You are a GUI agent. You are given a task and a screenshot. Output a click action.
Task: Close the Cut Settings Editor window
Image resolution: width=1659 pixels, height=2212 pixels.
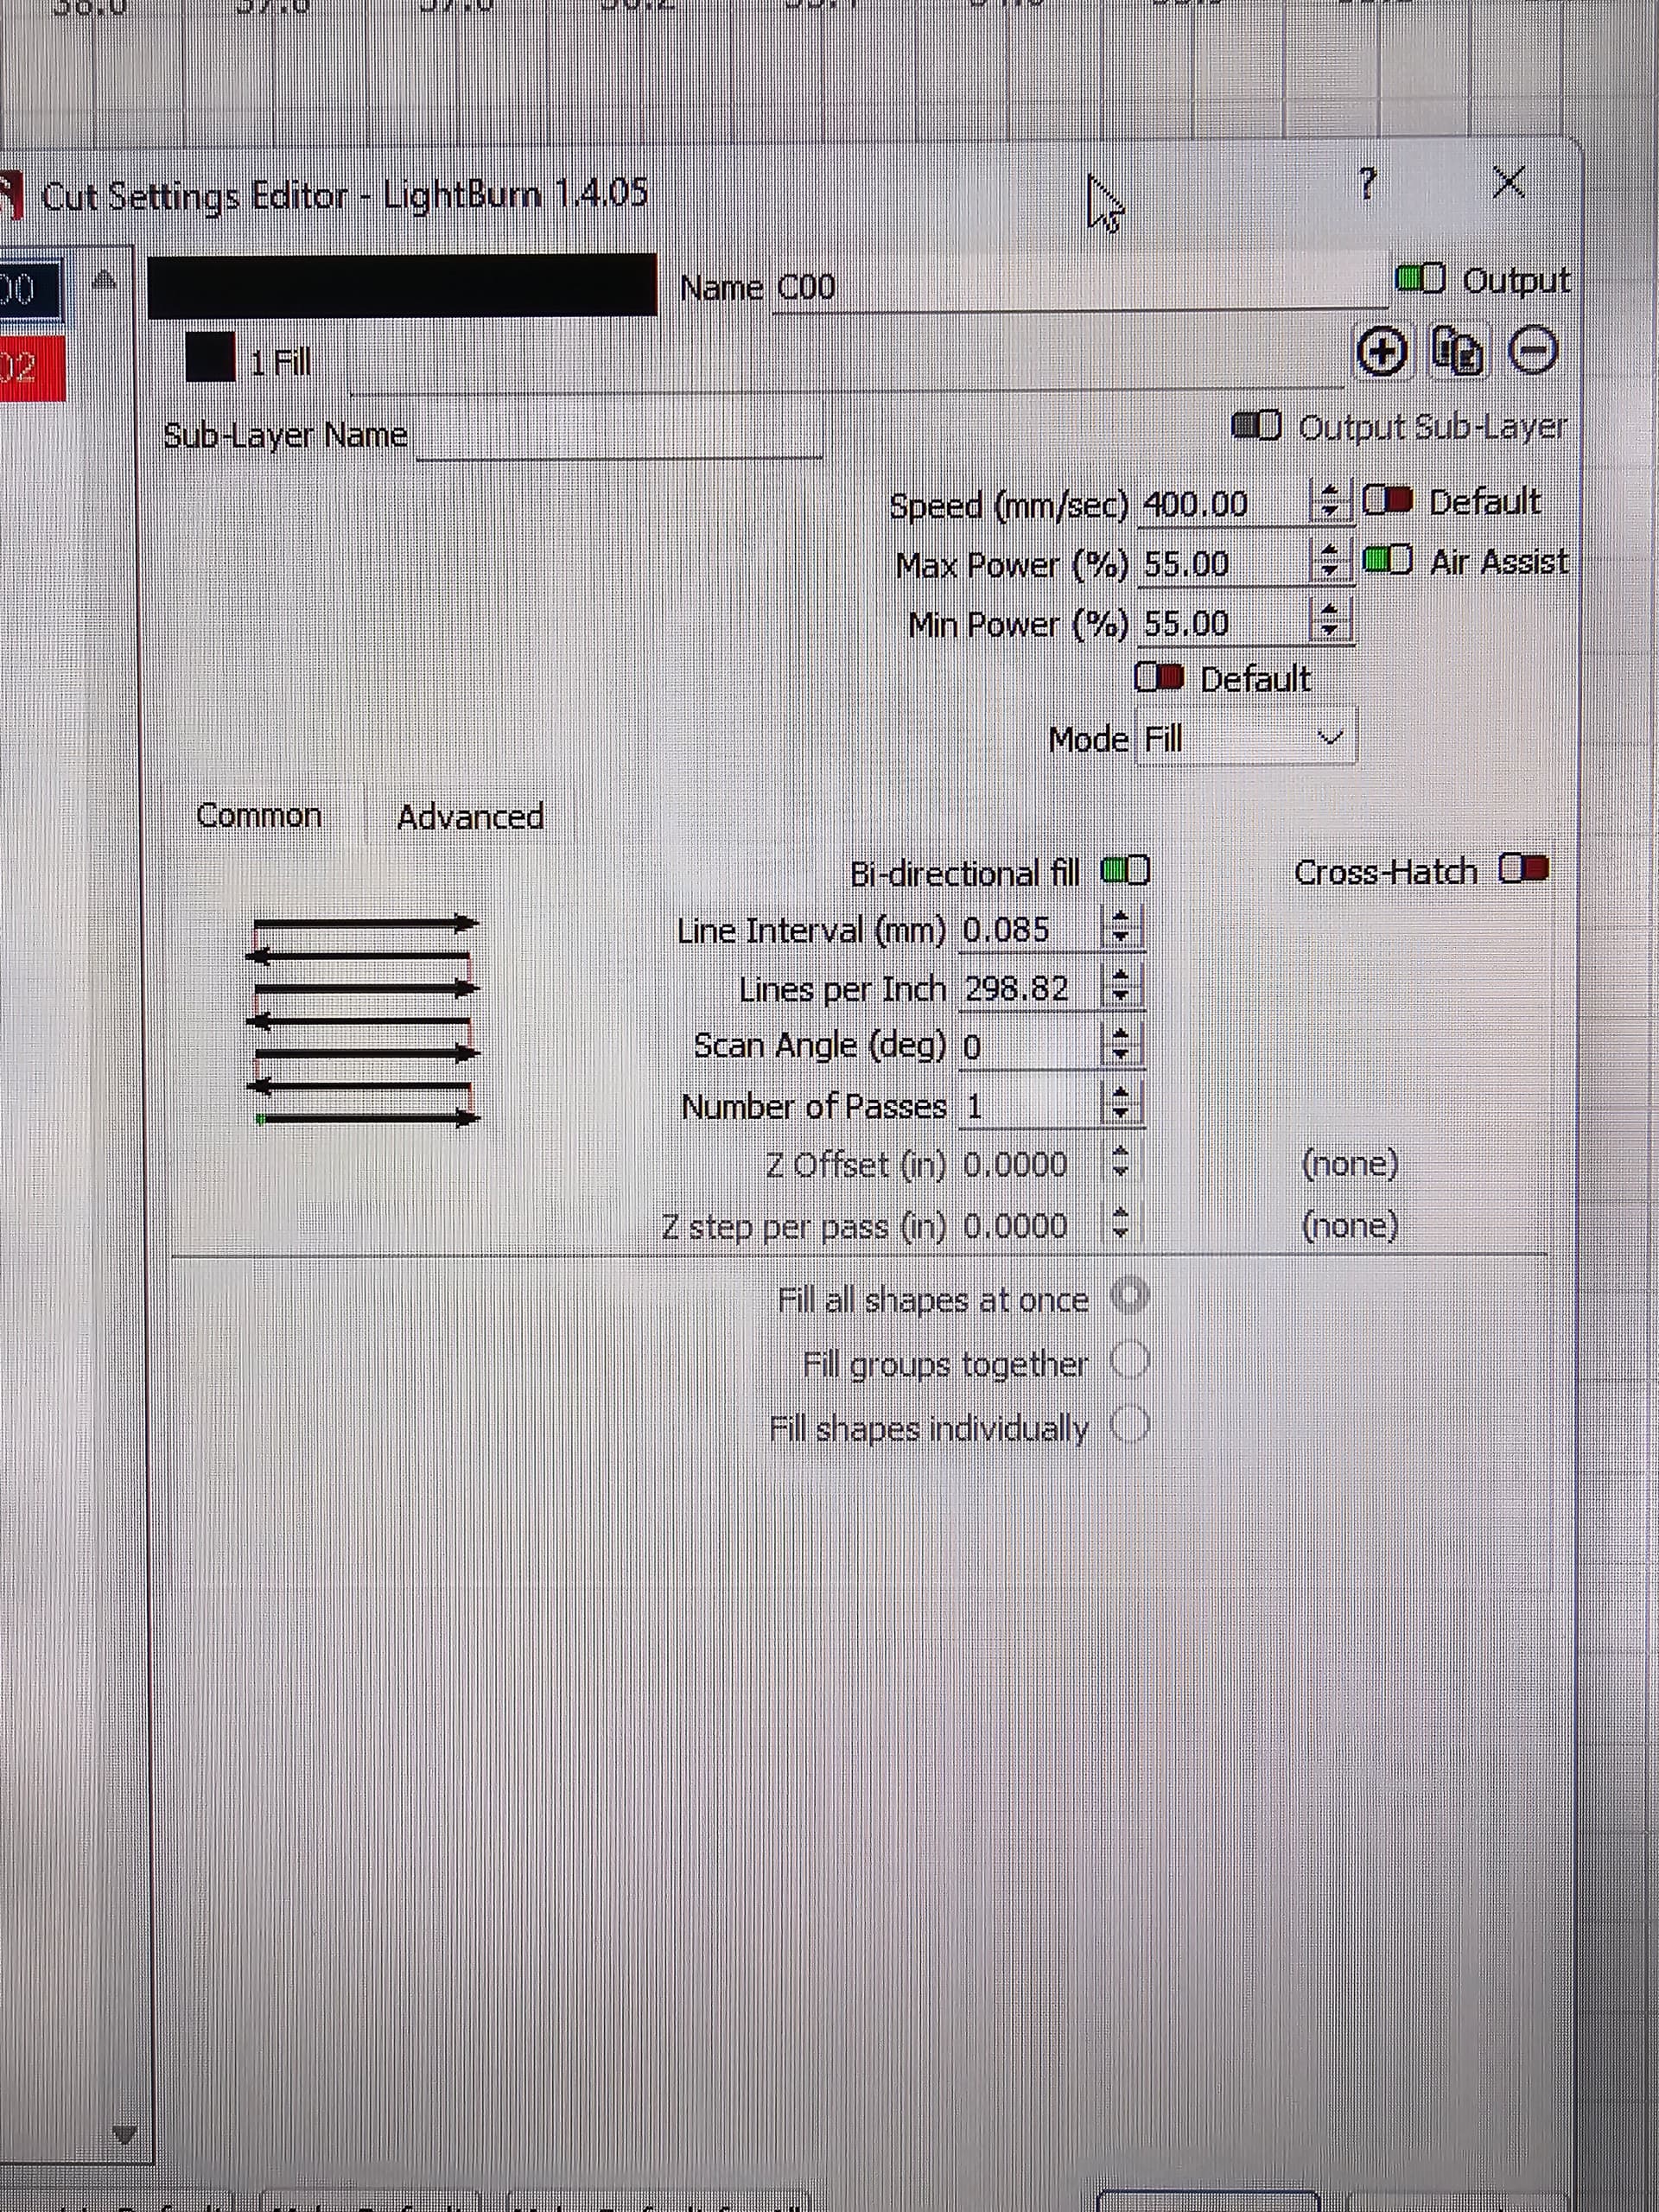(1508, 182)
